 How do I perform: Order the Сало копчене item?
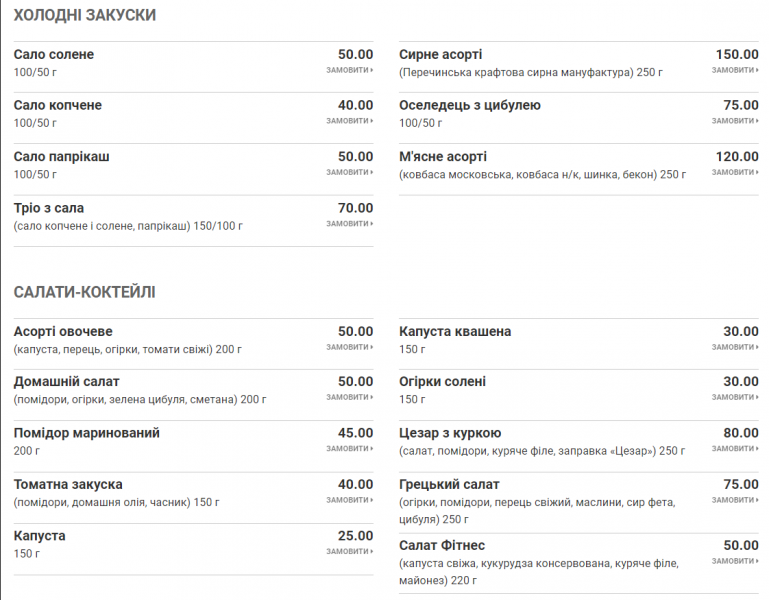(349, 121)
